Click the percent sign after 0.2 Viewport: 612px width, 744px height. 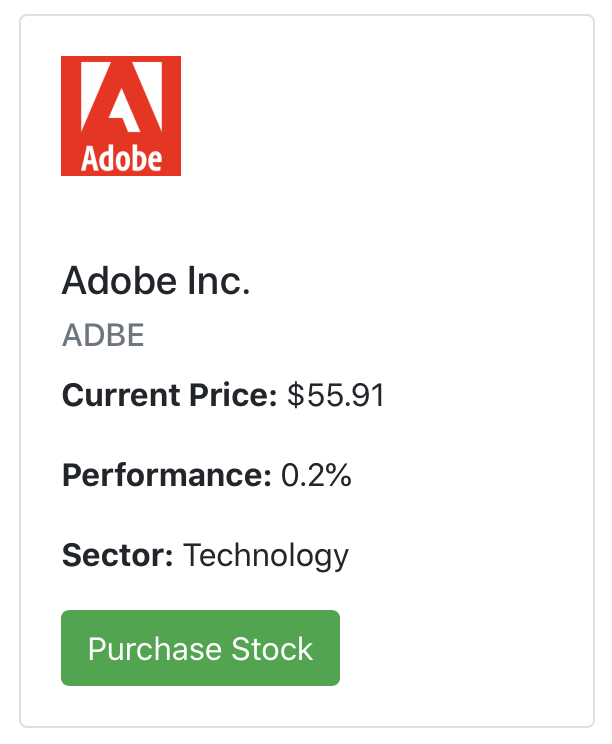[x=339, y=475]
